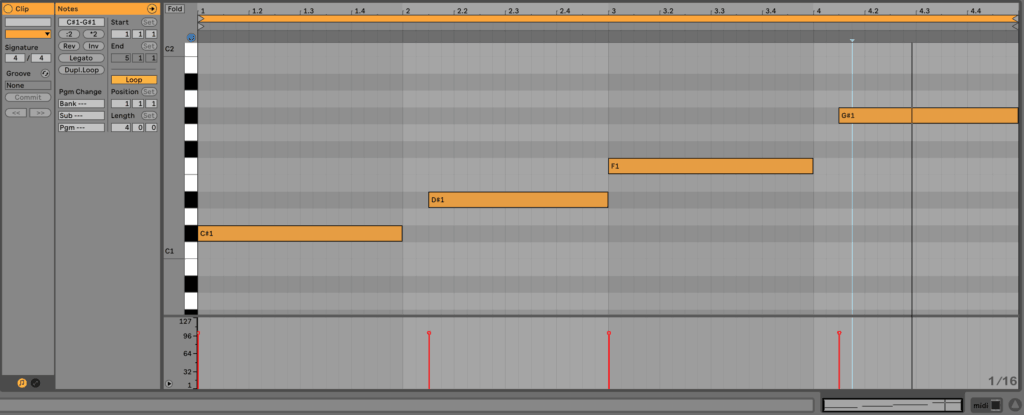The height and width of the screenshot is (415, 1024).
Task: Click the Inv invert notes button
Action: click(x=93, y=46)
